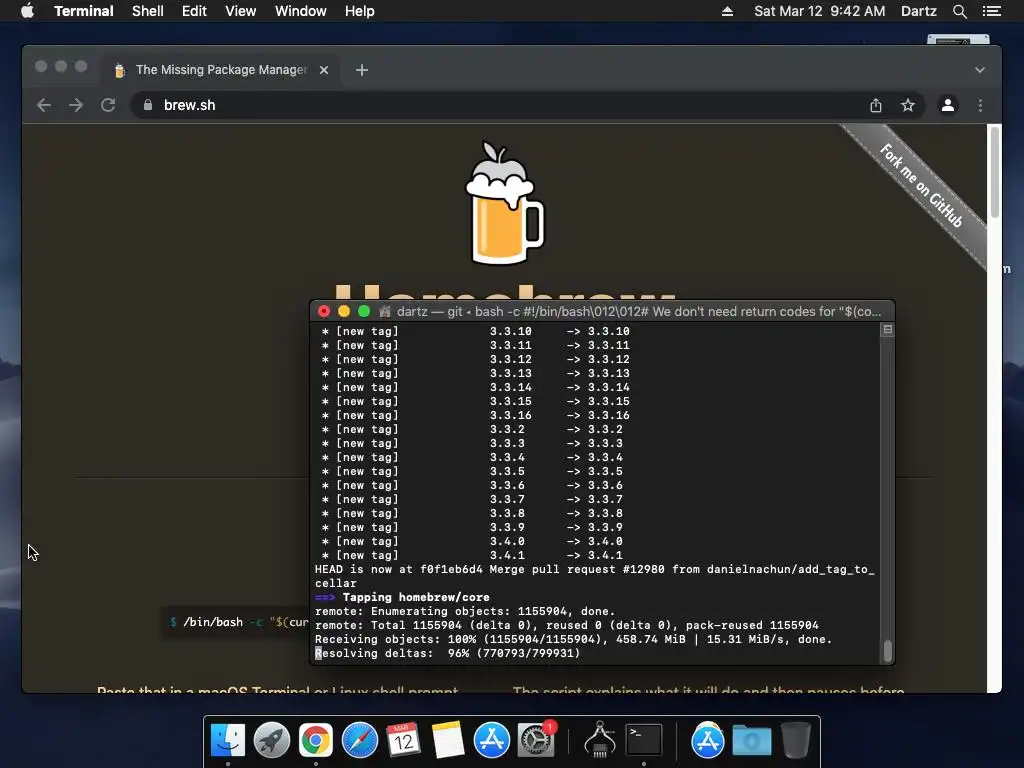1024x768 pixels.
Task: Go forward in the browser
Action: [x=76, y=105]
